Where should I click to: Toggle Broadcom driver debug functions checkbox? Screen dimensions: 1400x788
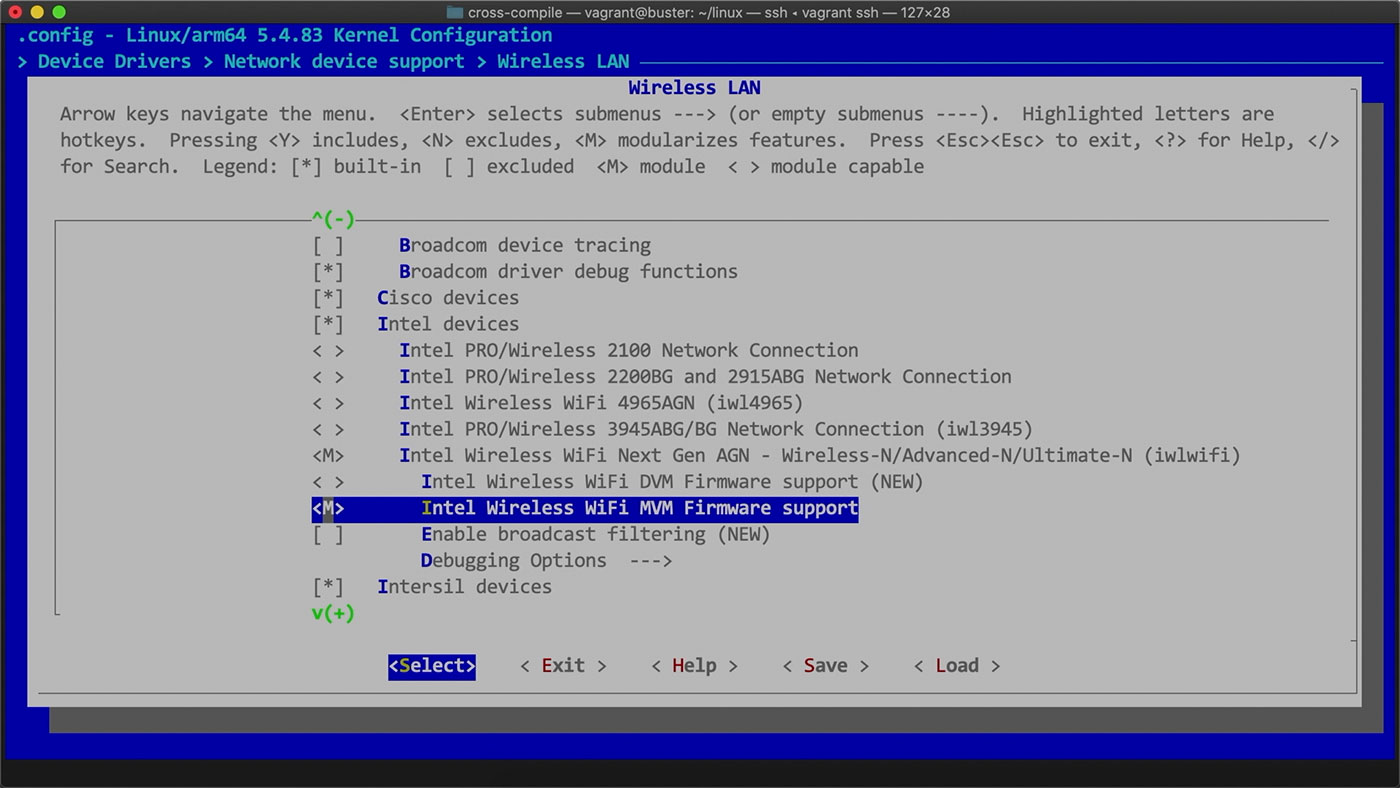[x=328, y=271]
